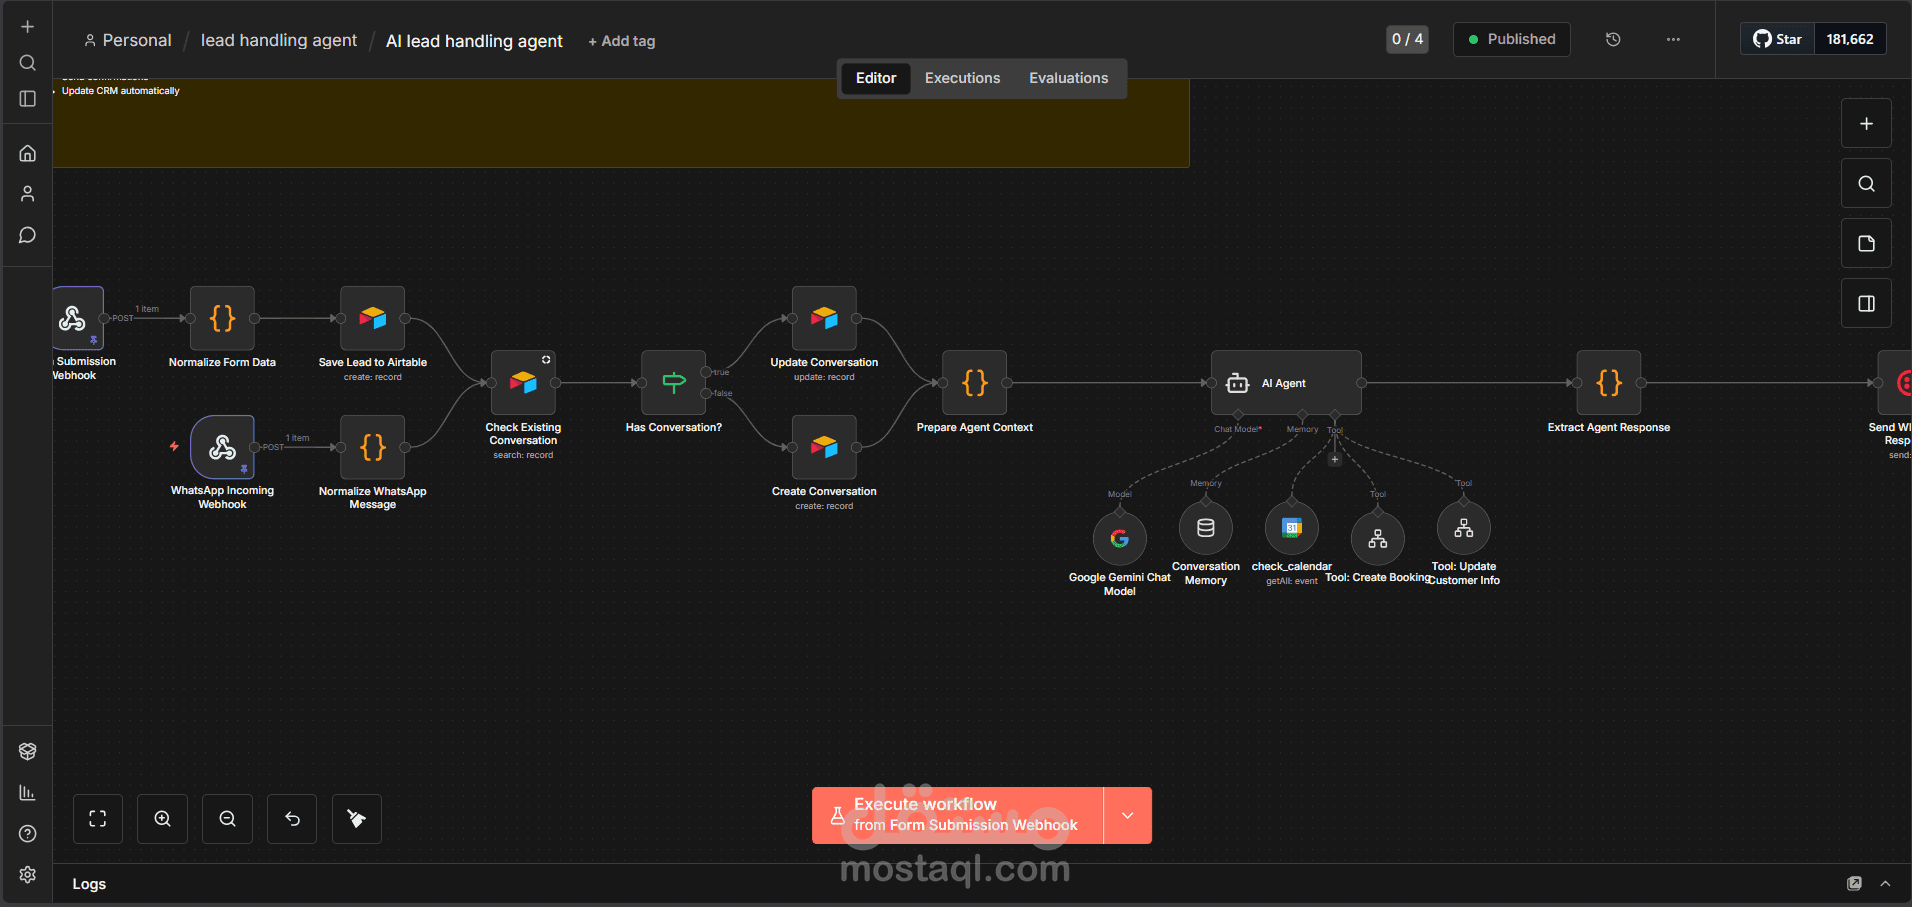
Task: Open execute workflow trigger dropdown arrow
Action: (1128, 816)
